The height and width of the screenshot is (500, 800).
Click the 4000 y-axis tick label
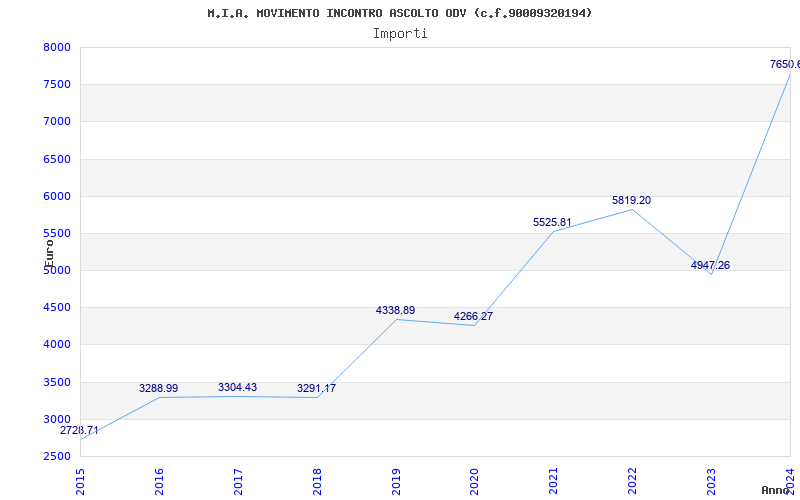pyautogui.click(x=56, y=345)
